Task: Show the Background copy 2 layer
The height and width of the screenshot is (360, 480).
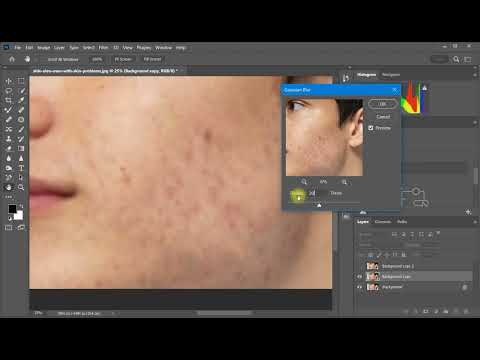Action: pos(360,266)
